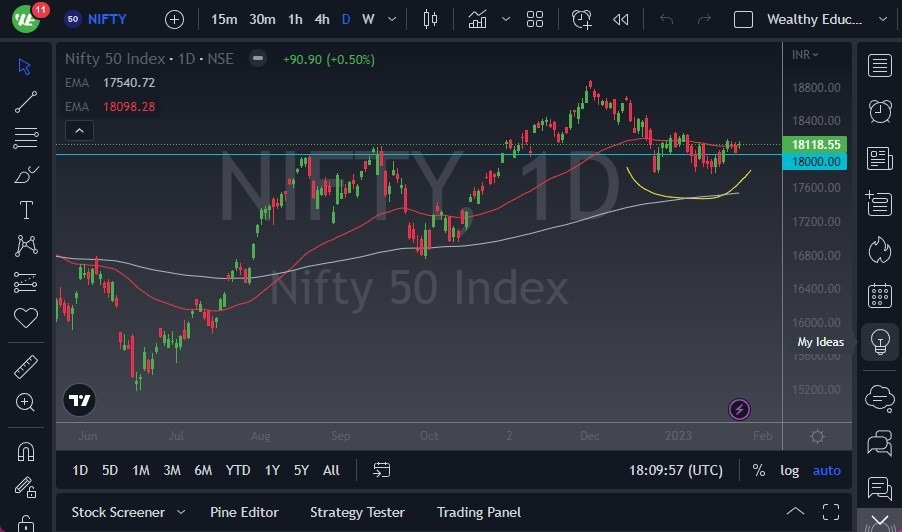Viewport: 902px width, 532px height.
Task: Open the public chats cloud icon
Action: [880, 397]
